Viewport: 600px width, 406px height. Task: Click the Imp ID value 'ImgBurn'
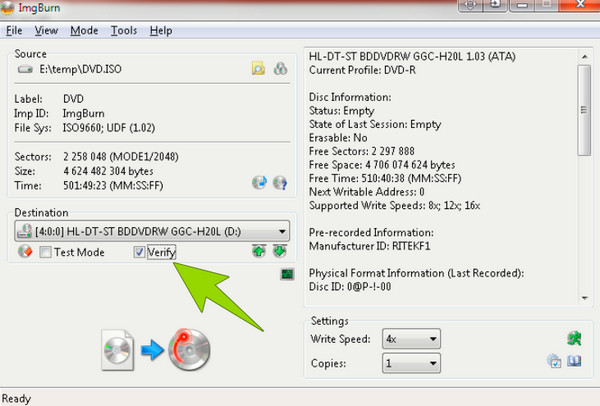83,114
